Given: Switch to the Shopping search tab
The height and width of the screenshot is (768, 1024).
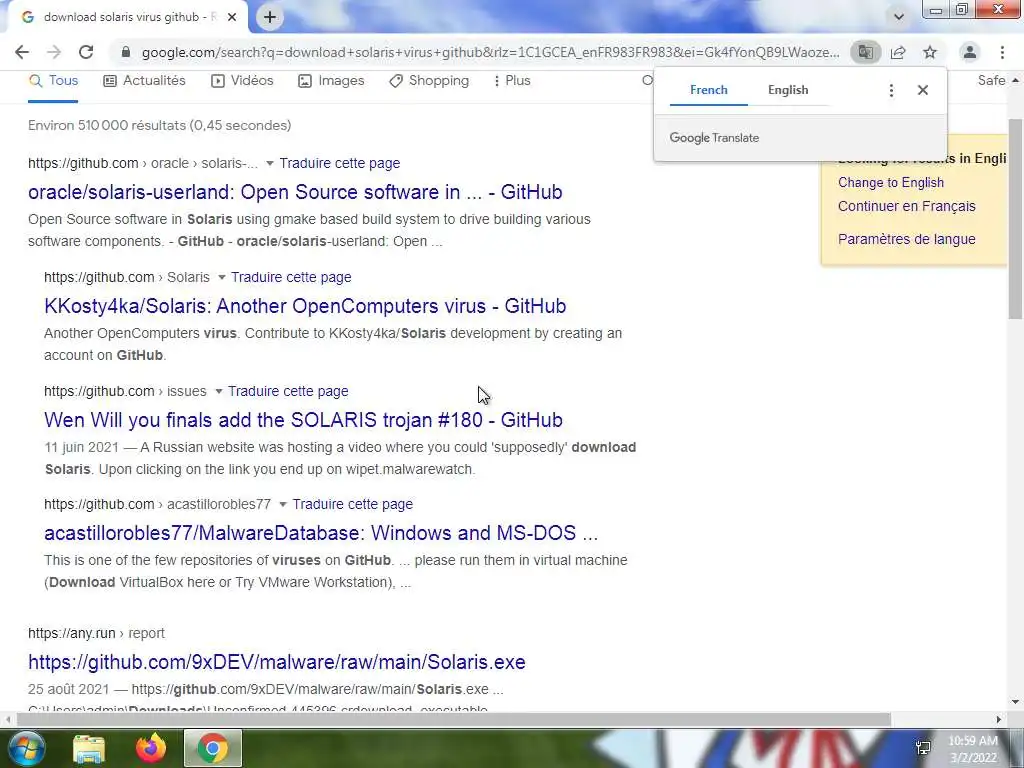Looking at the screenshot, I should click(x=429, y=81).
